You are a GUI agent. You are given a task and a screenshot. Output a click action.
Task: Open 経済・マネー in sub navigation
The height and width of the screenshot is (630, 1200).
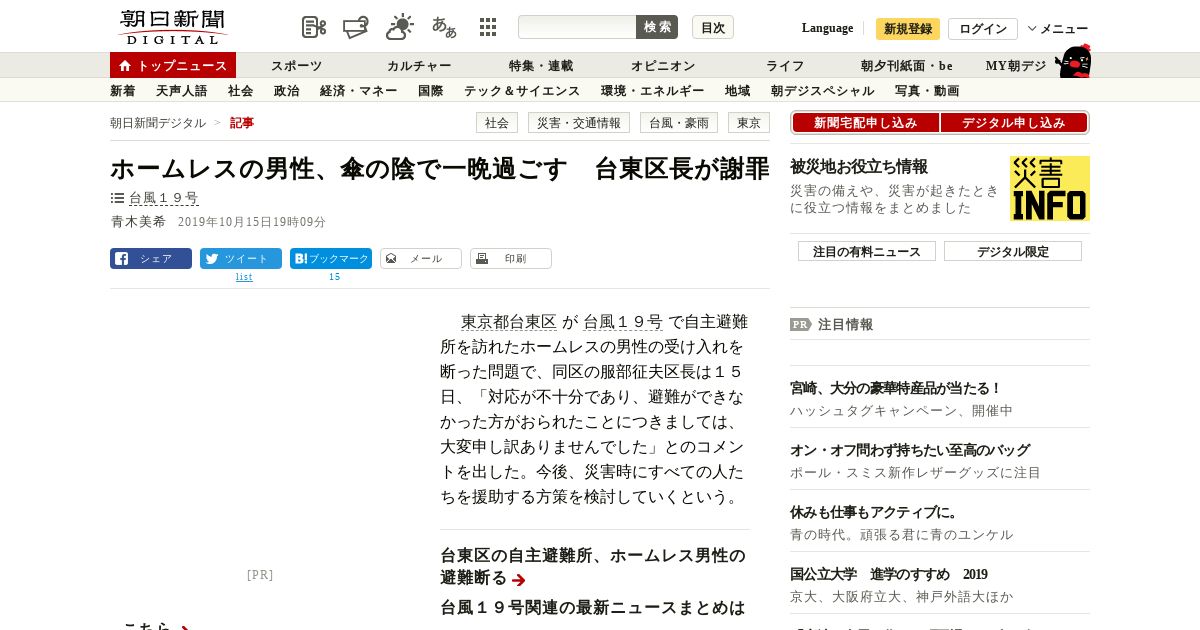pyautogui.click(x=358, y=90)
